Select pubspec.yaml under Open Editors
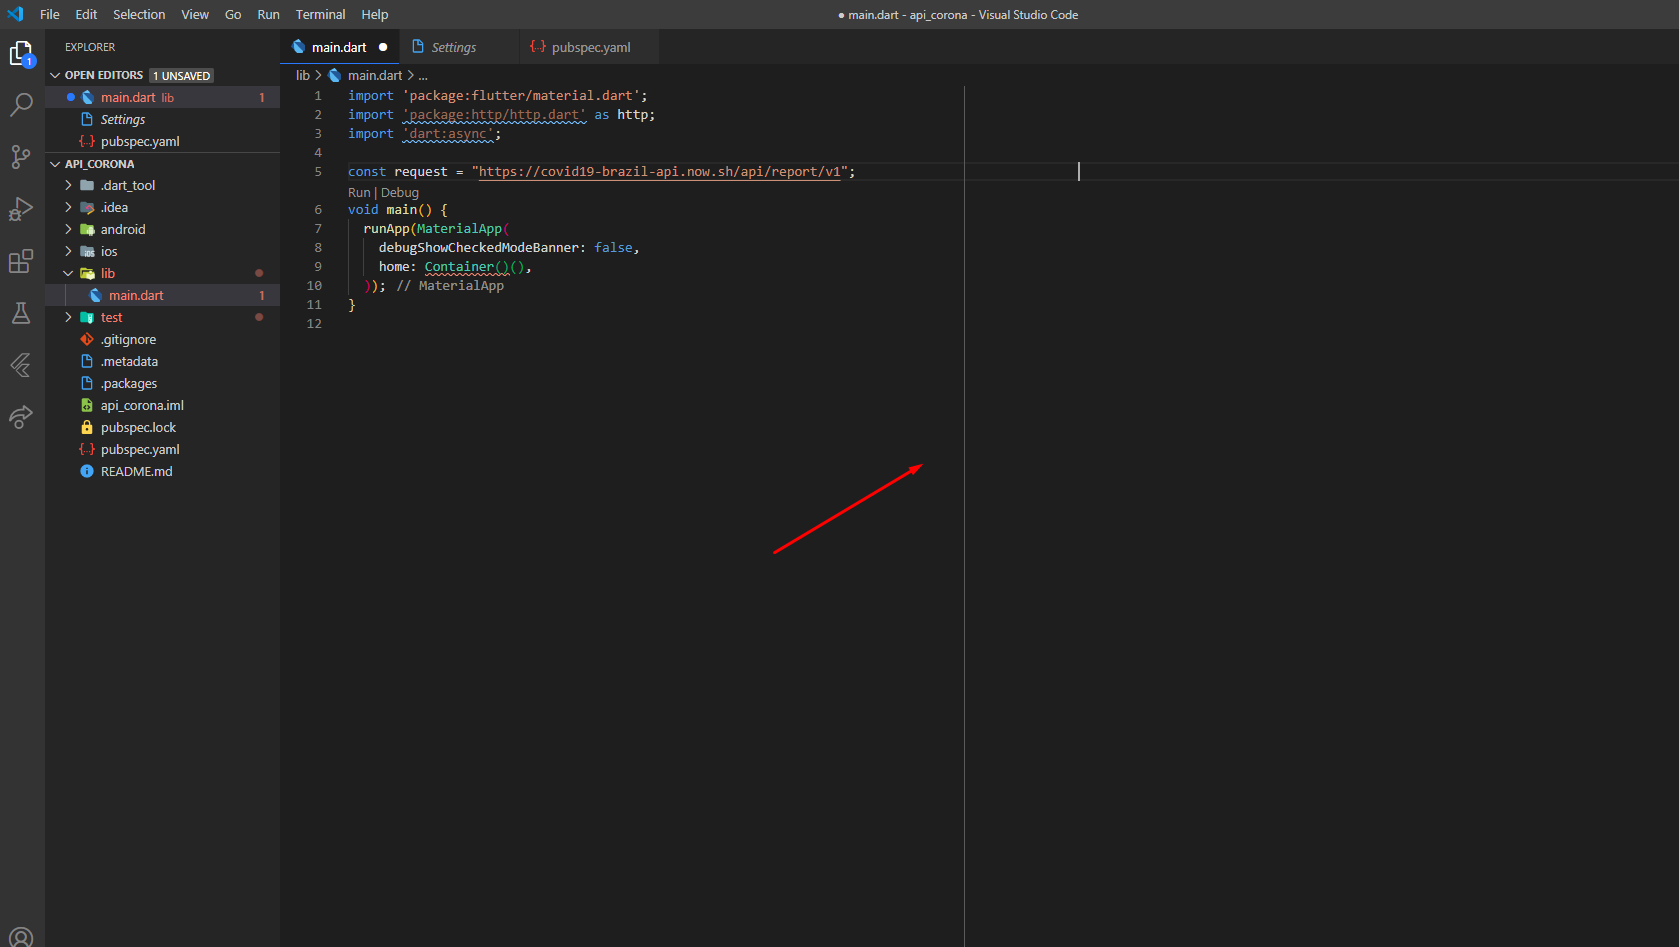The height and width of the screenshot is (947, 1679). 162,141
